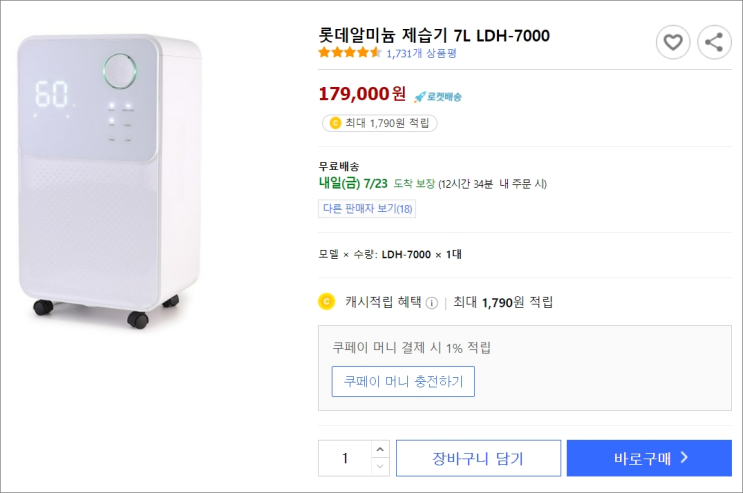Decrease quantity with the down arrow
The image size is (743, 493).
pos(379,467)
